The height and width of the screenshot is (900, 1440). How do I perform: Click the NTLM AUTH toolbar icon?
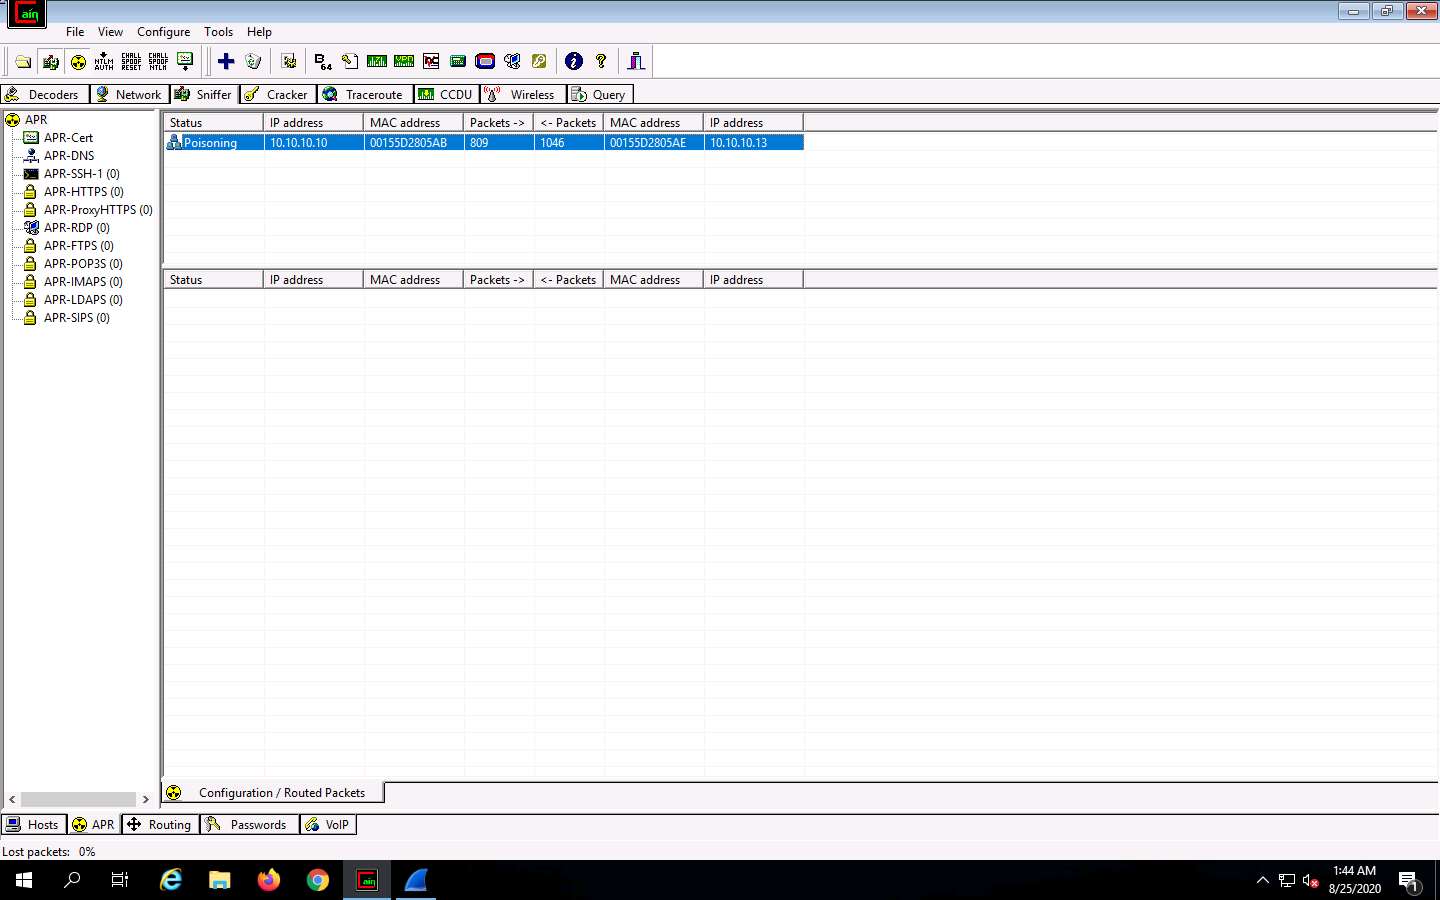point(104,62)
